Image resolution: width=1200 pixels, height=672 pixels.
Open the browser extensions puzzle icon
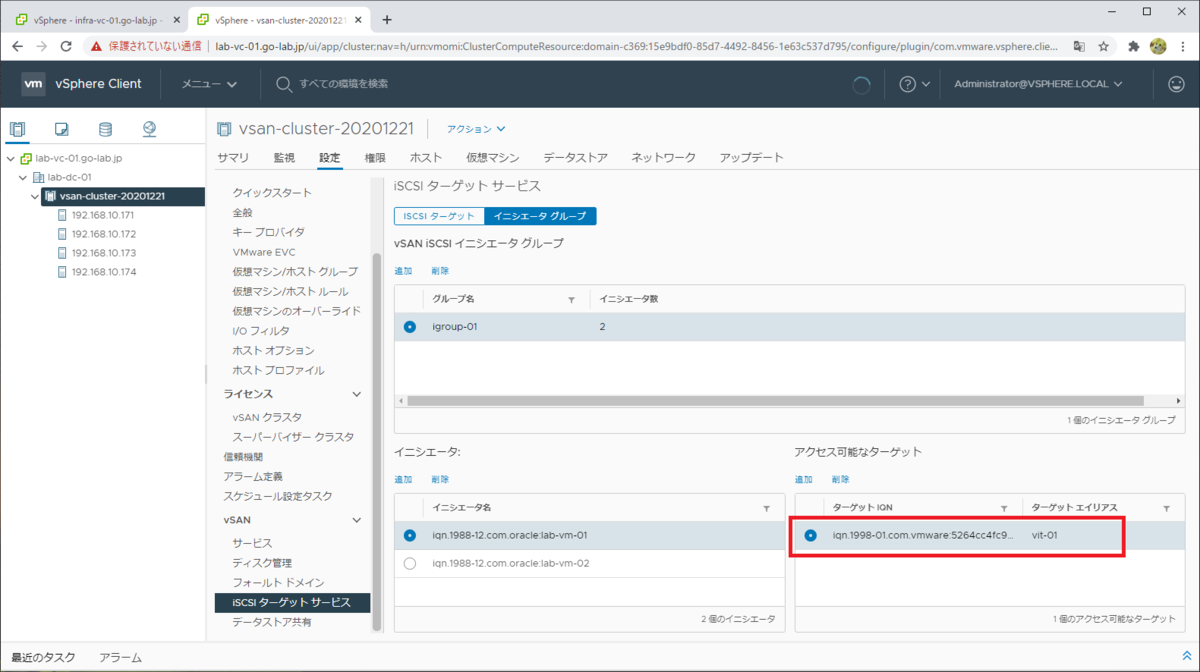1134,46
